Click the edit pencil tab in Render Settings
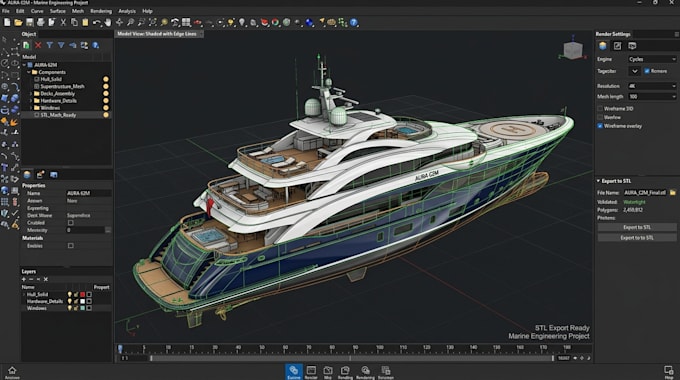This screenshot has height=380, width=680. click(x=618, y=46)
